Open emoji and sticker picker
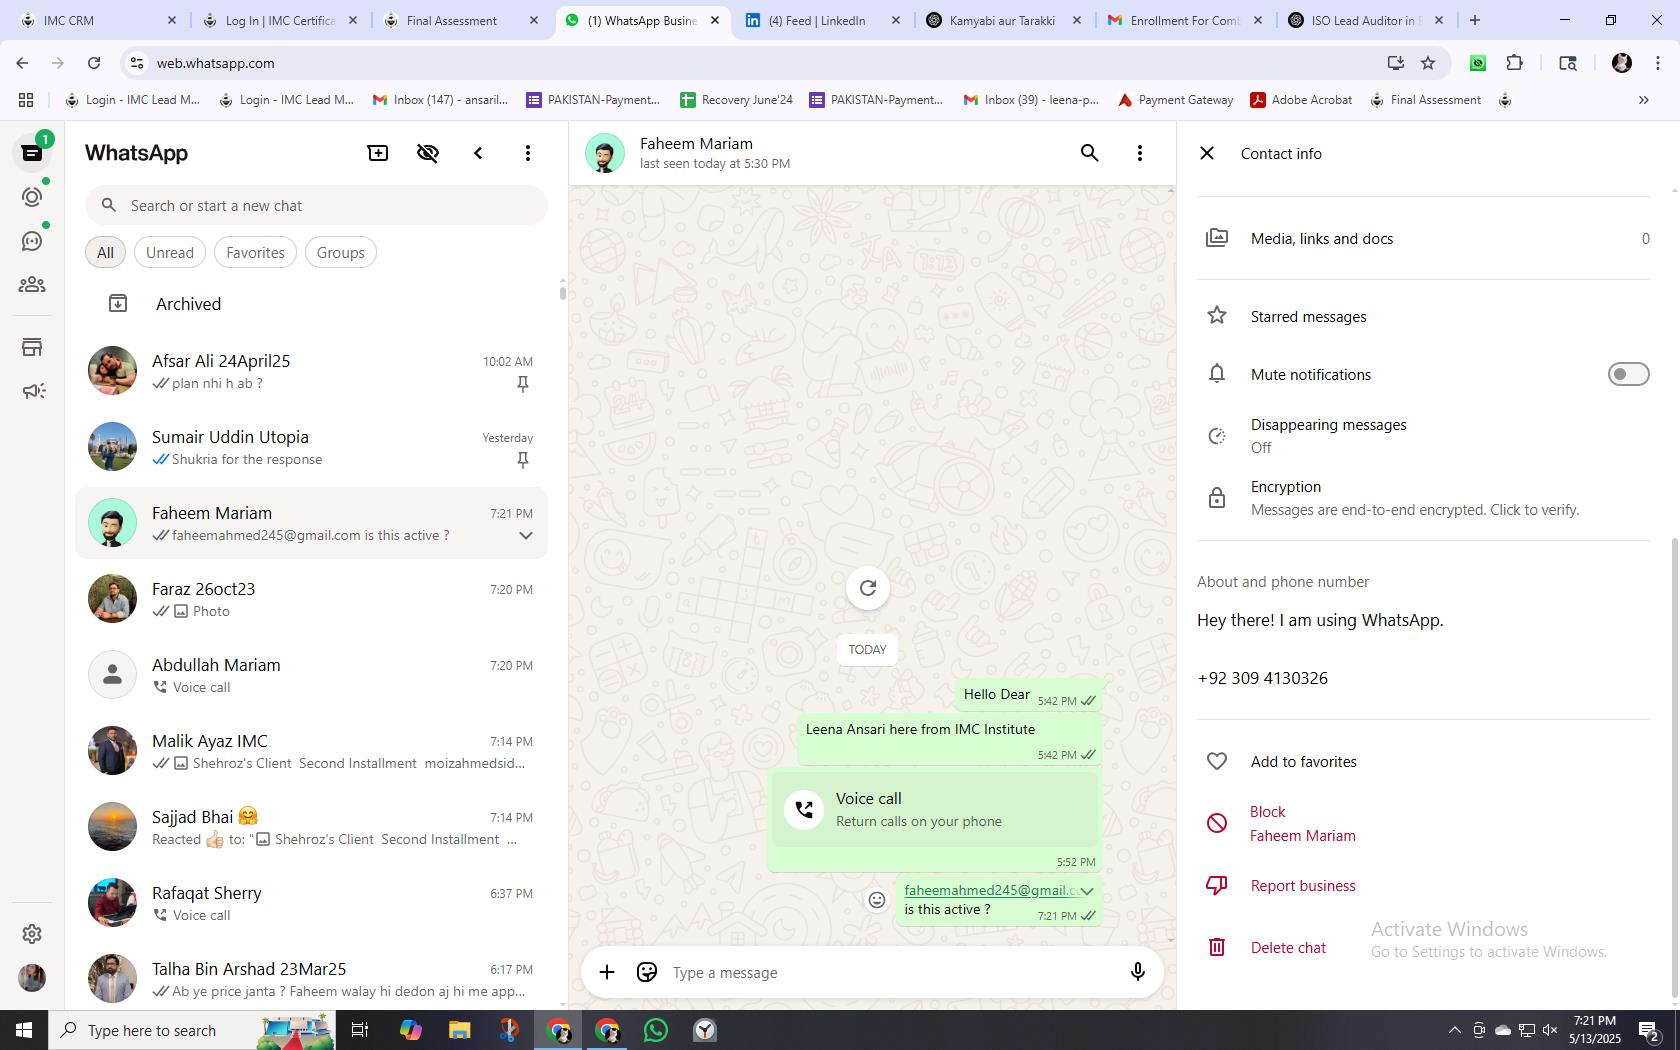 pyautogui.click(x=647, y=972)
